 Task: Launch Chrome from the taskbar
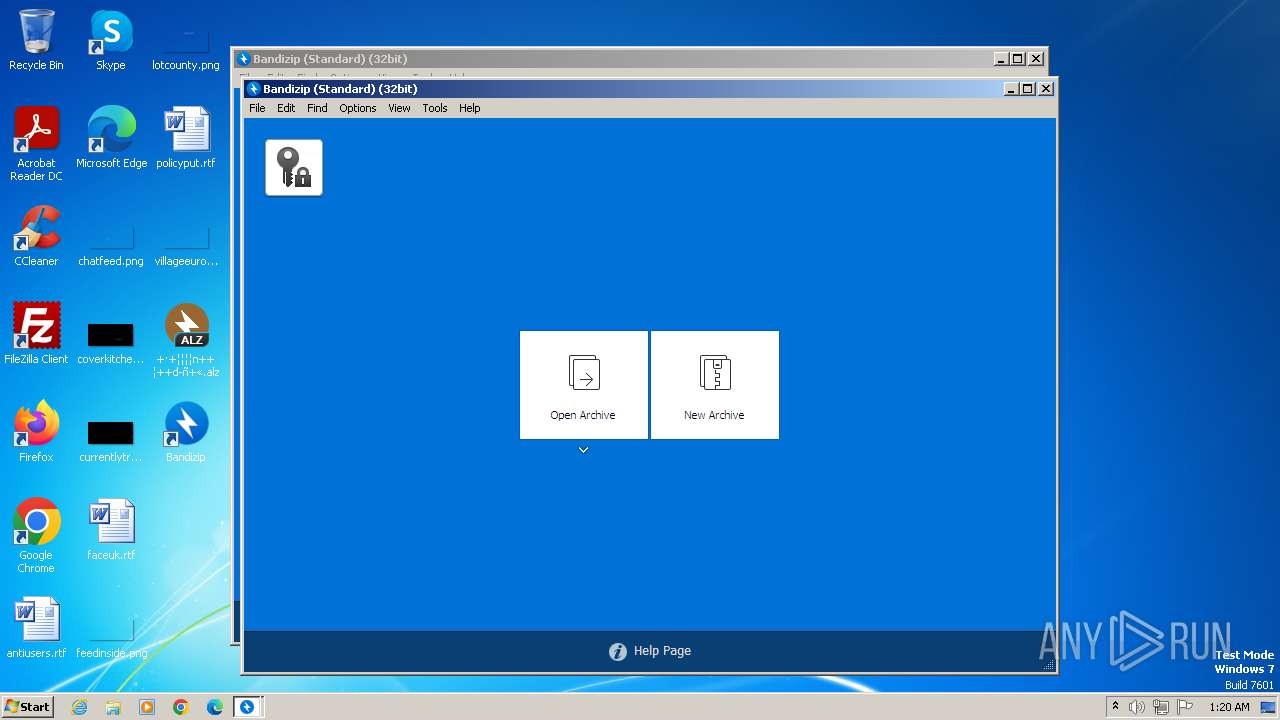[x=181, y=707]
